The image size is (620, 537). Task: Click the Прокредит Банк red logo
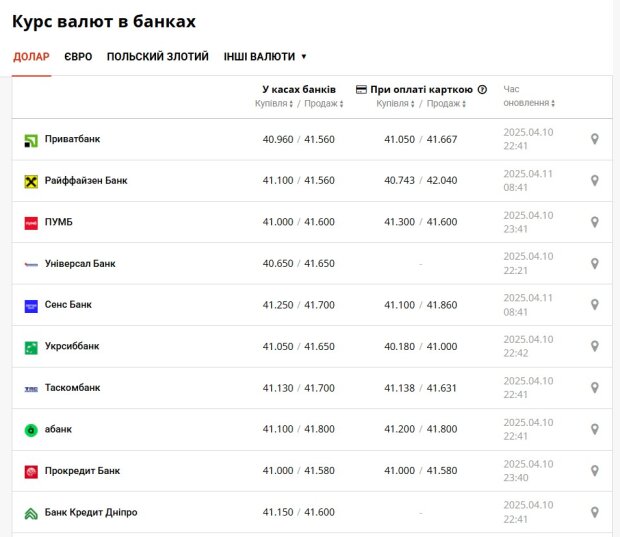pos(31,472)
